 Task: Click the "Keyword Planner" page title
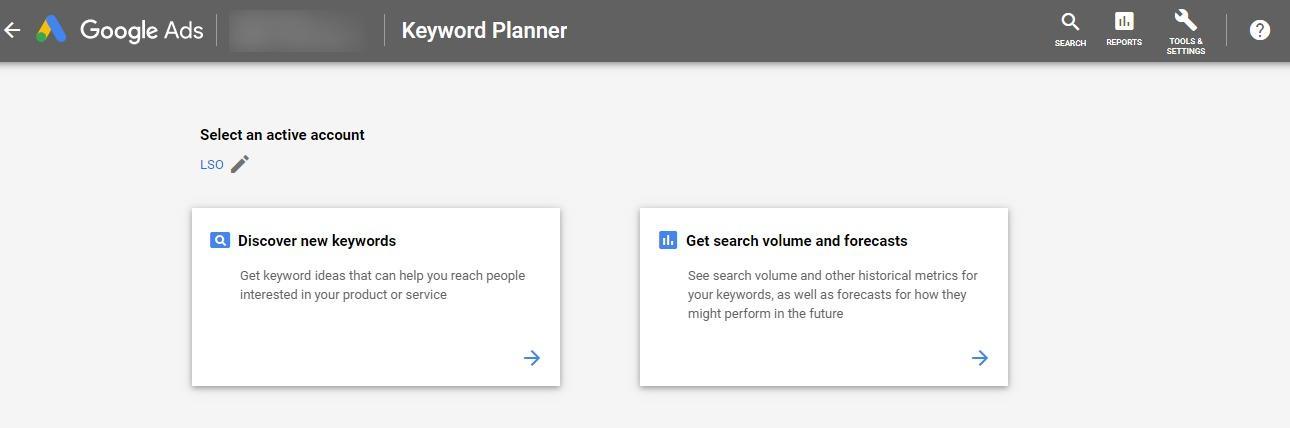coord(484,30)
